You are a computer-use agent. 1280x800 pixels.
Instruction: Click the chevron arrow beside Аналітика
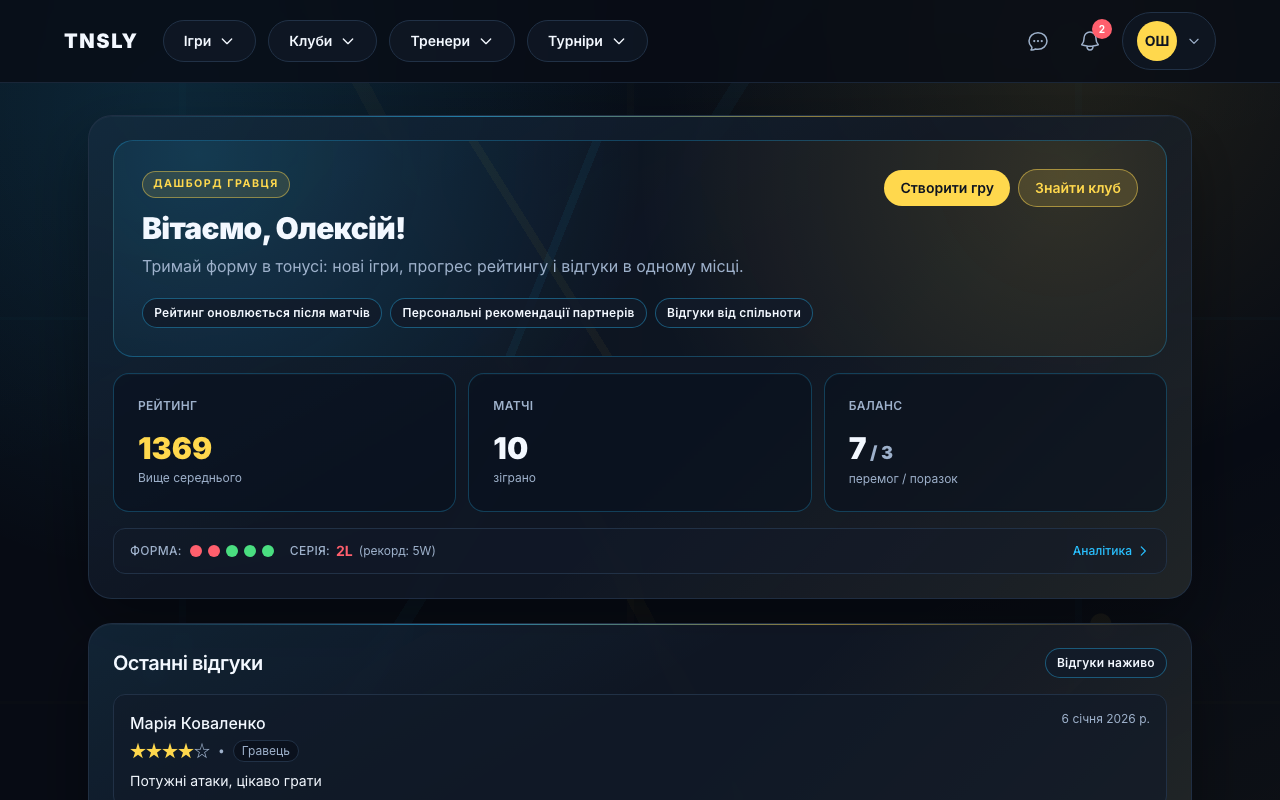click(x=1144, y=551)
